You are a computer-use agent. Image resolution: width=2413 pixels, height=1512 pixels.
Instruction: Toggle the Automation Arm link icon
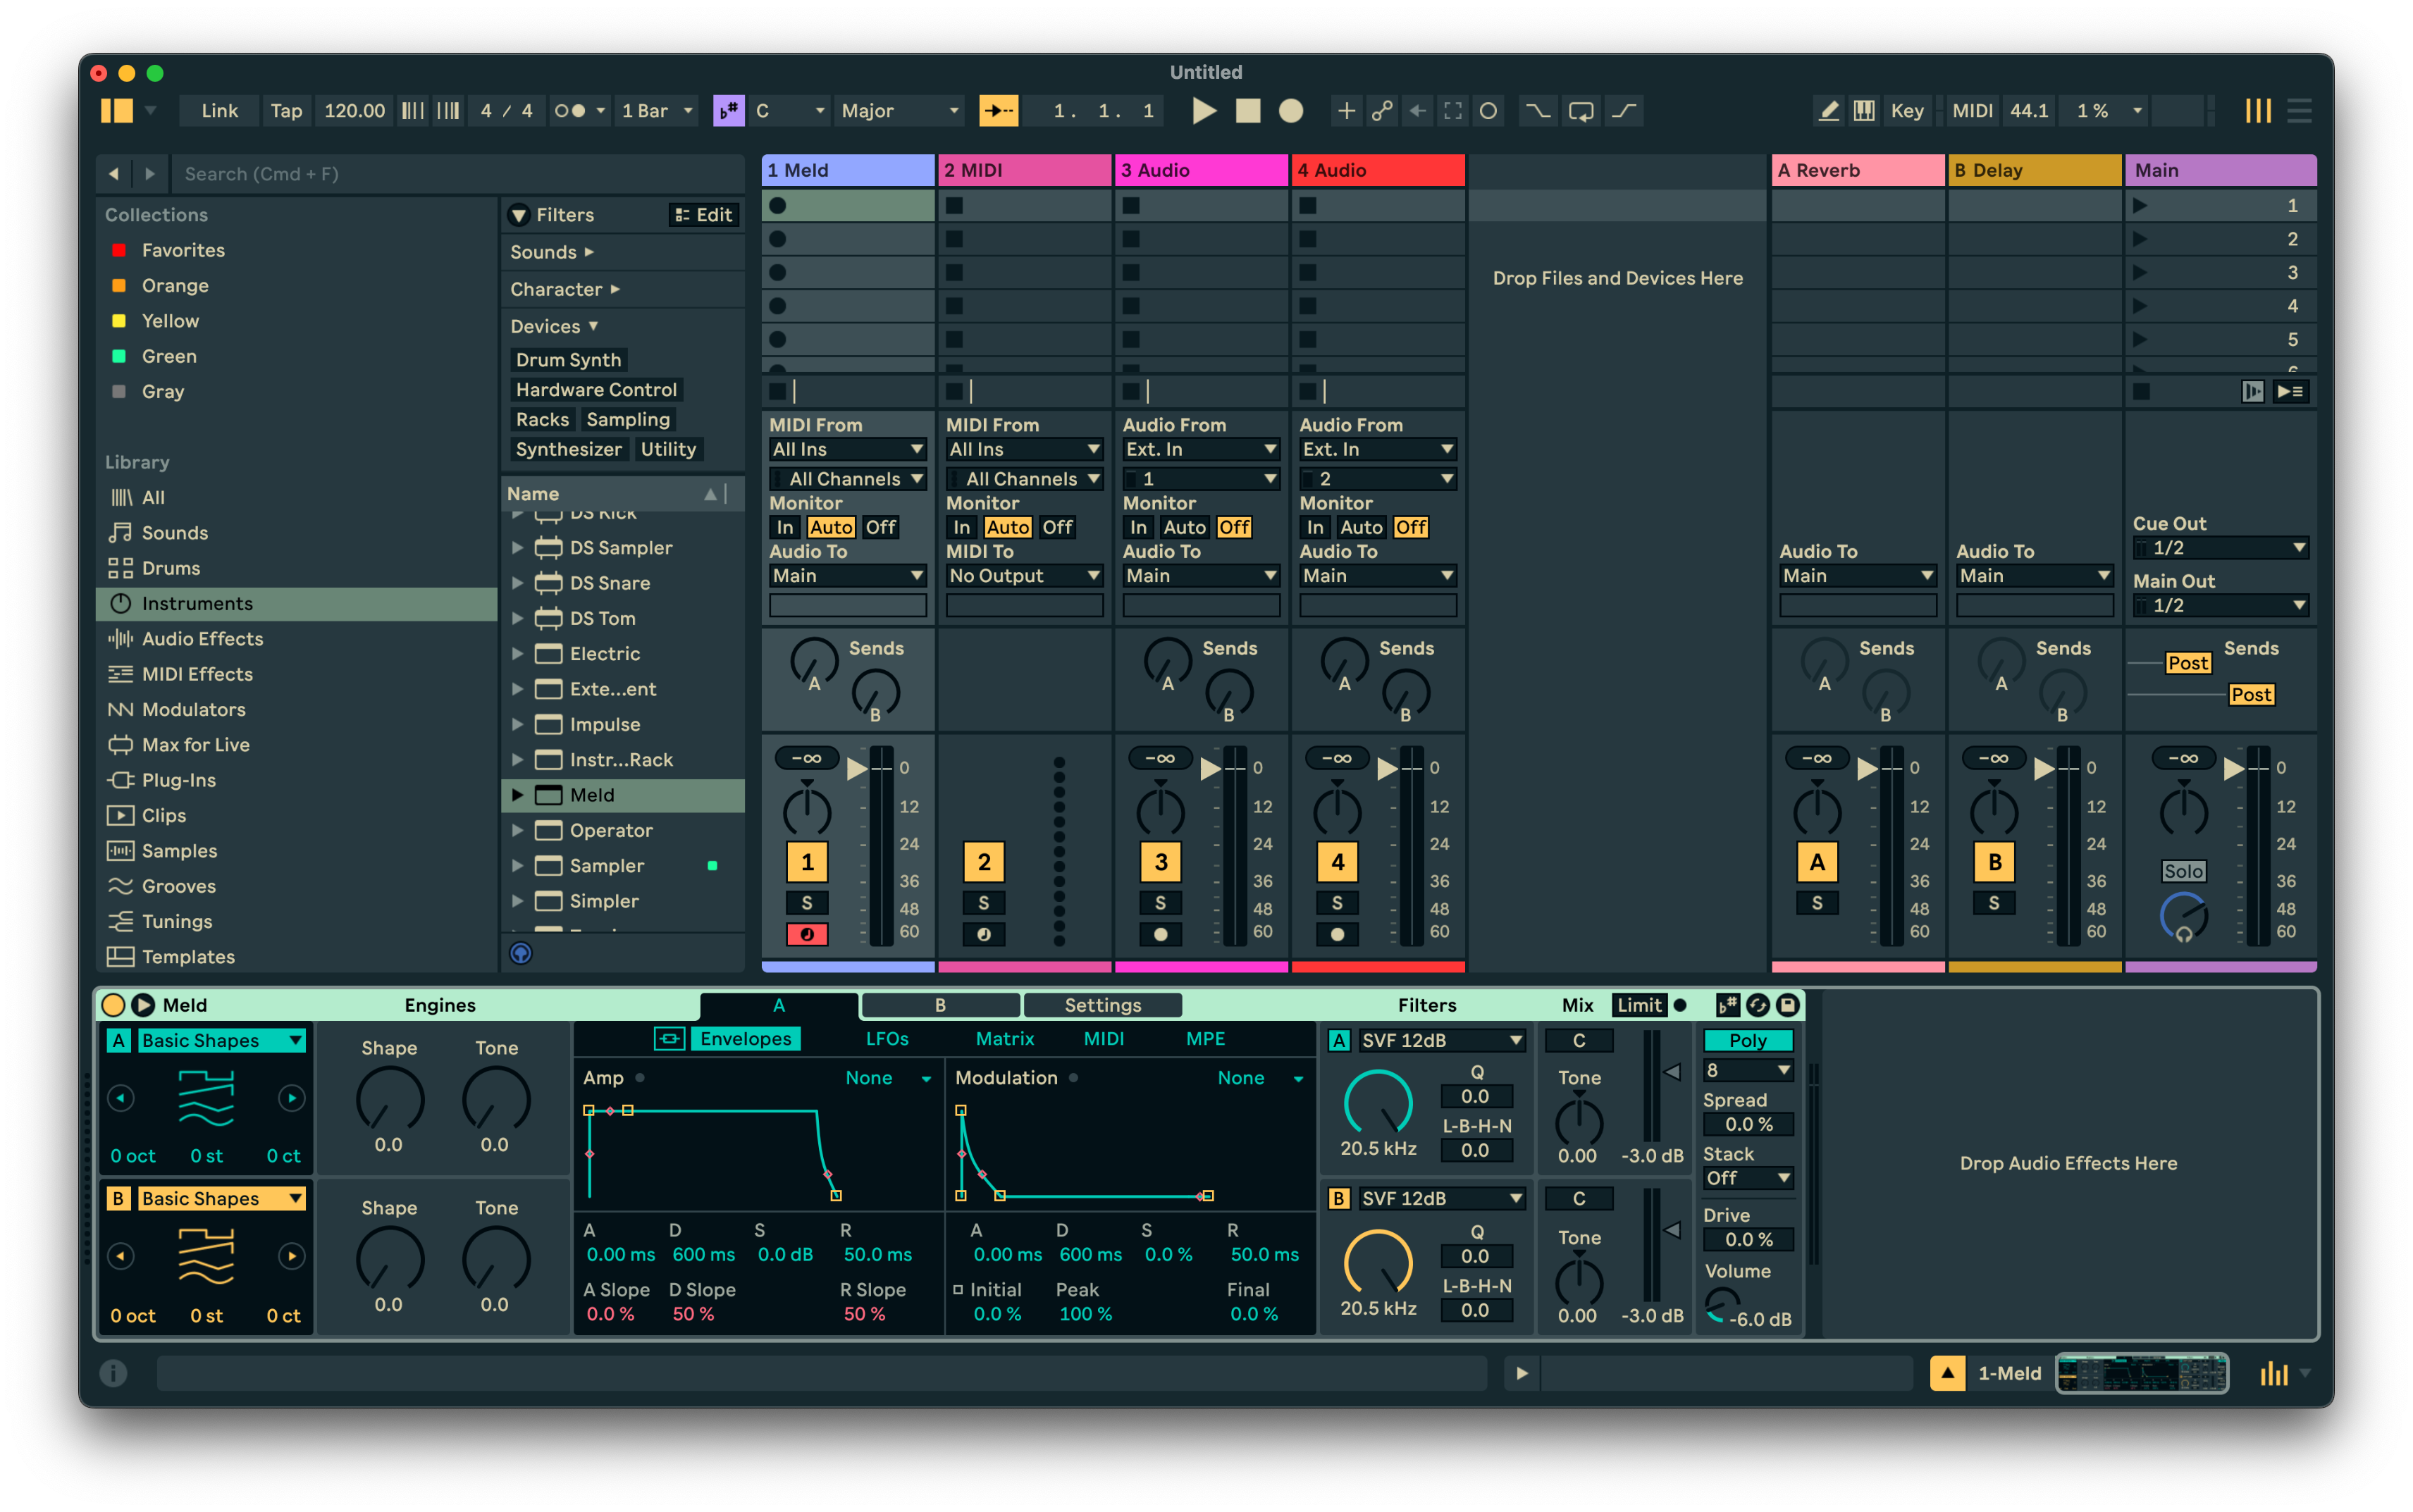1382,111
